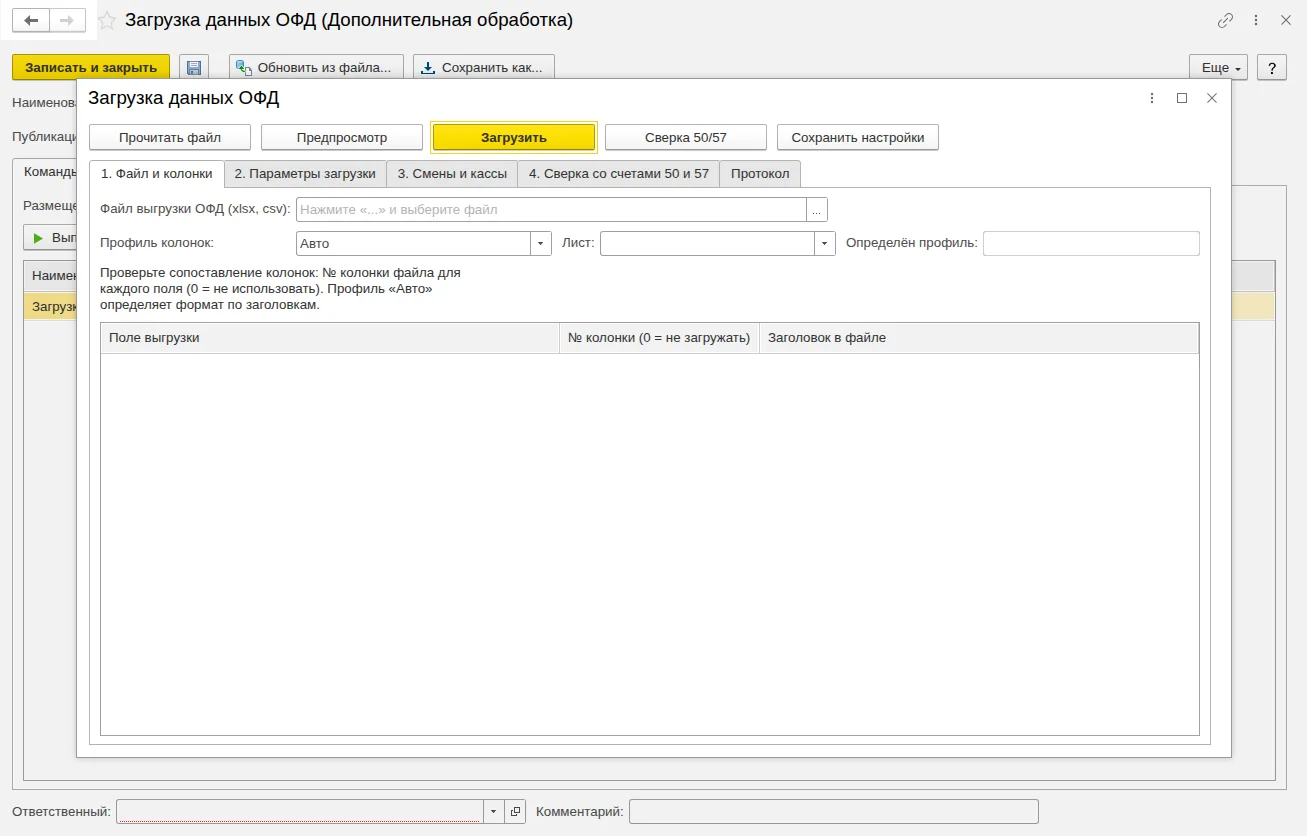Close the Загрузка данных ОФД dialog
Viewport: 1307px width, 836px height.
(x=1212, y=98)
